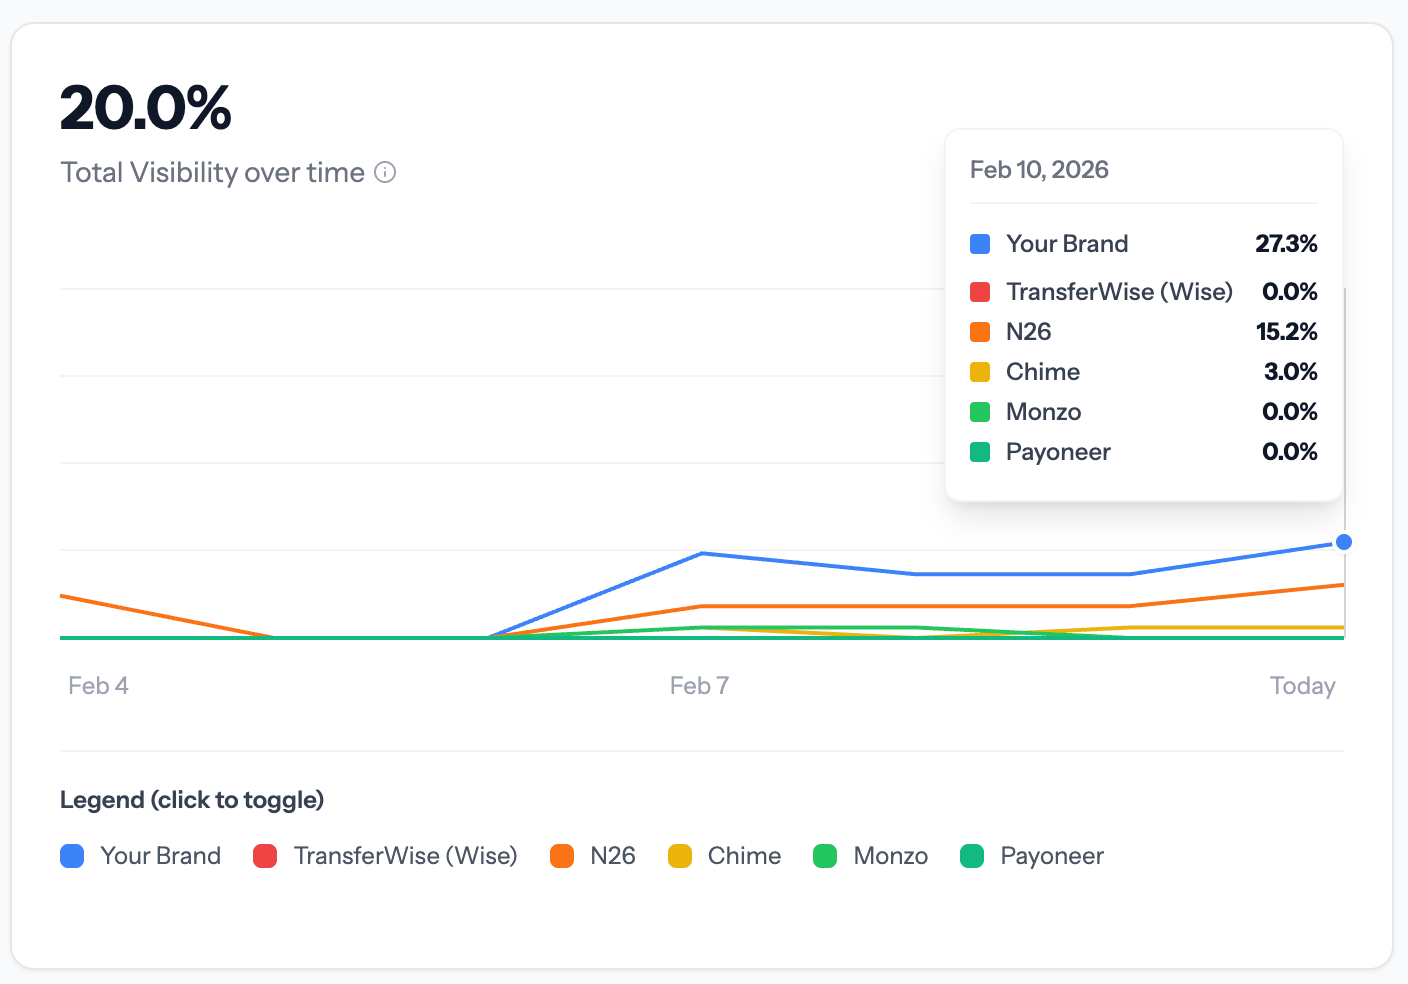Select the Today x-axis label
1408x984 pixels.
1302,686
